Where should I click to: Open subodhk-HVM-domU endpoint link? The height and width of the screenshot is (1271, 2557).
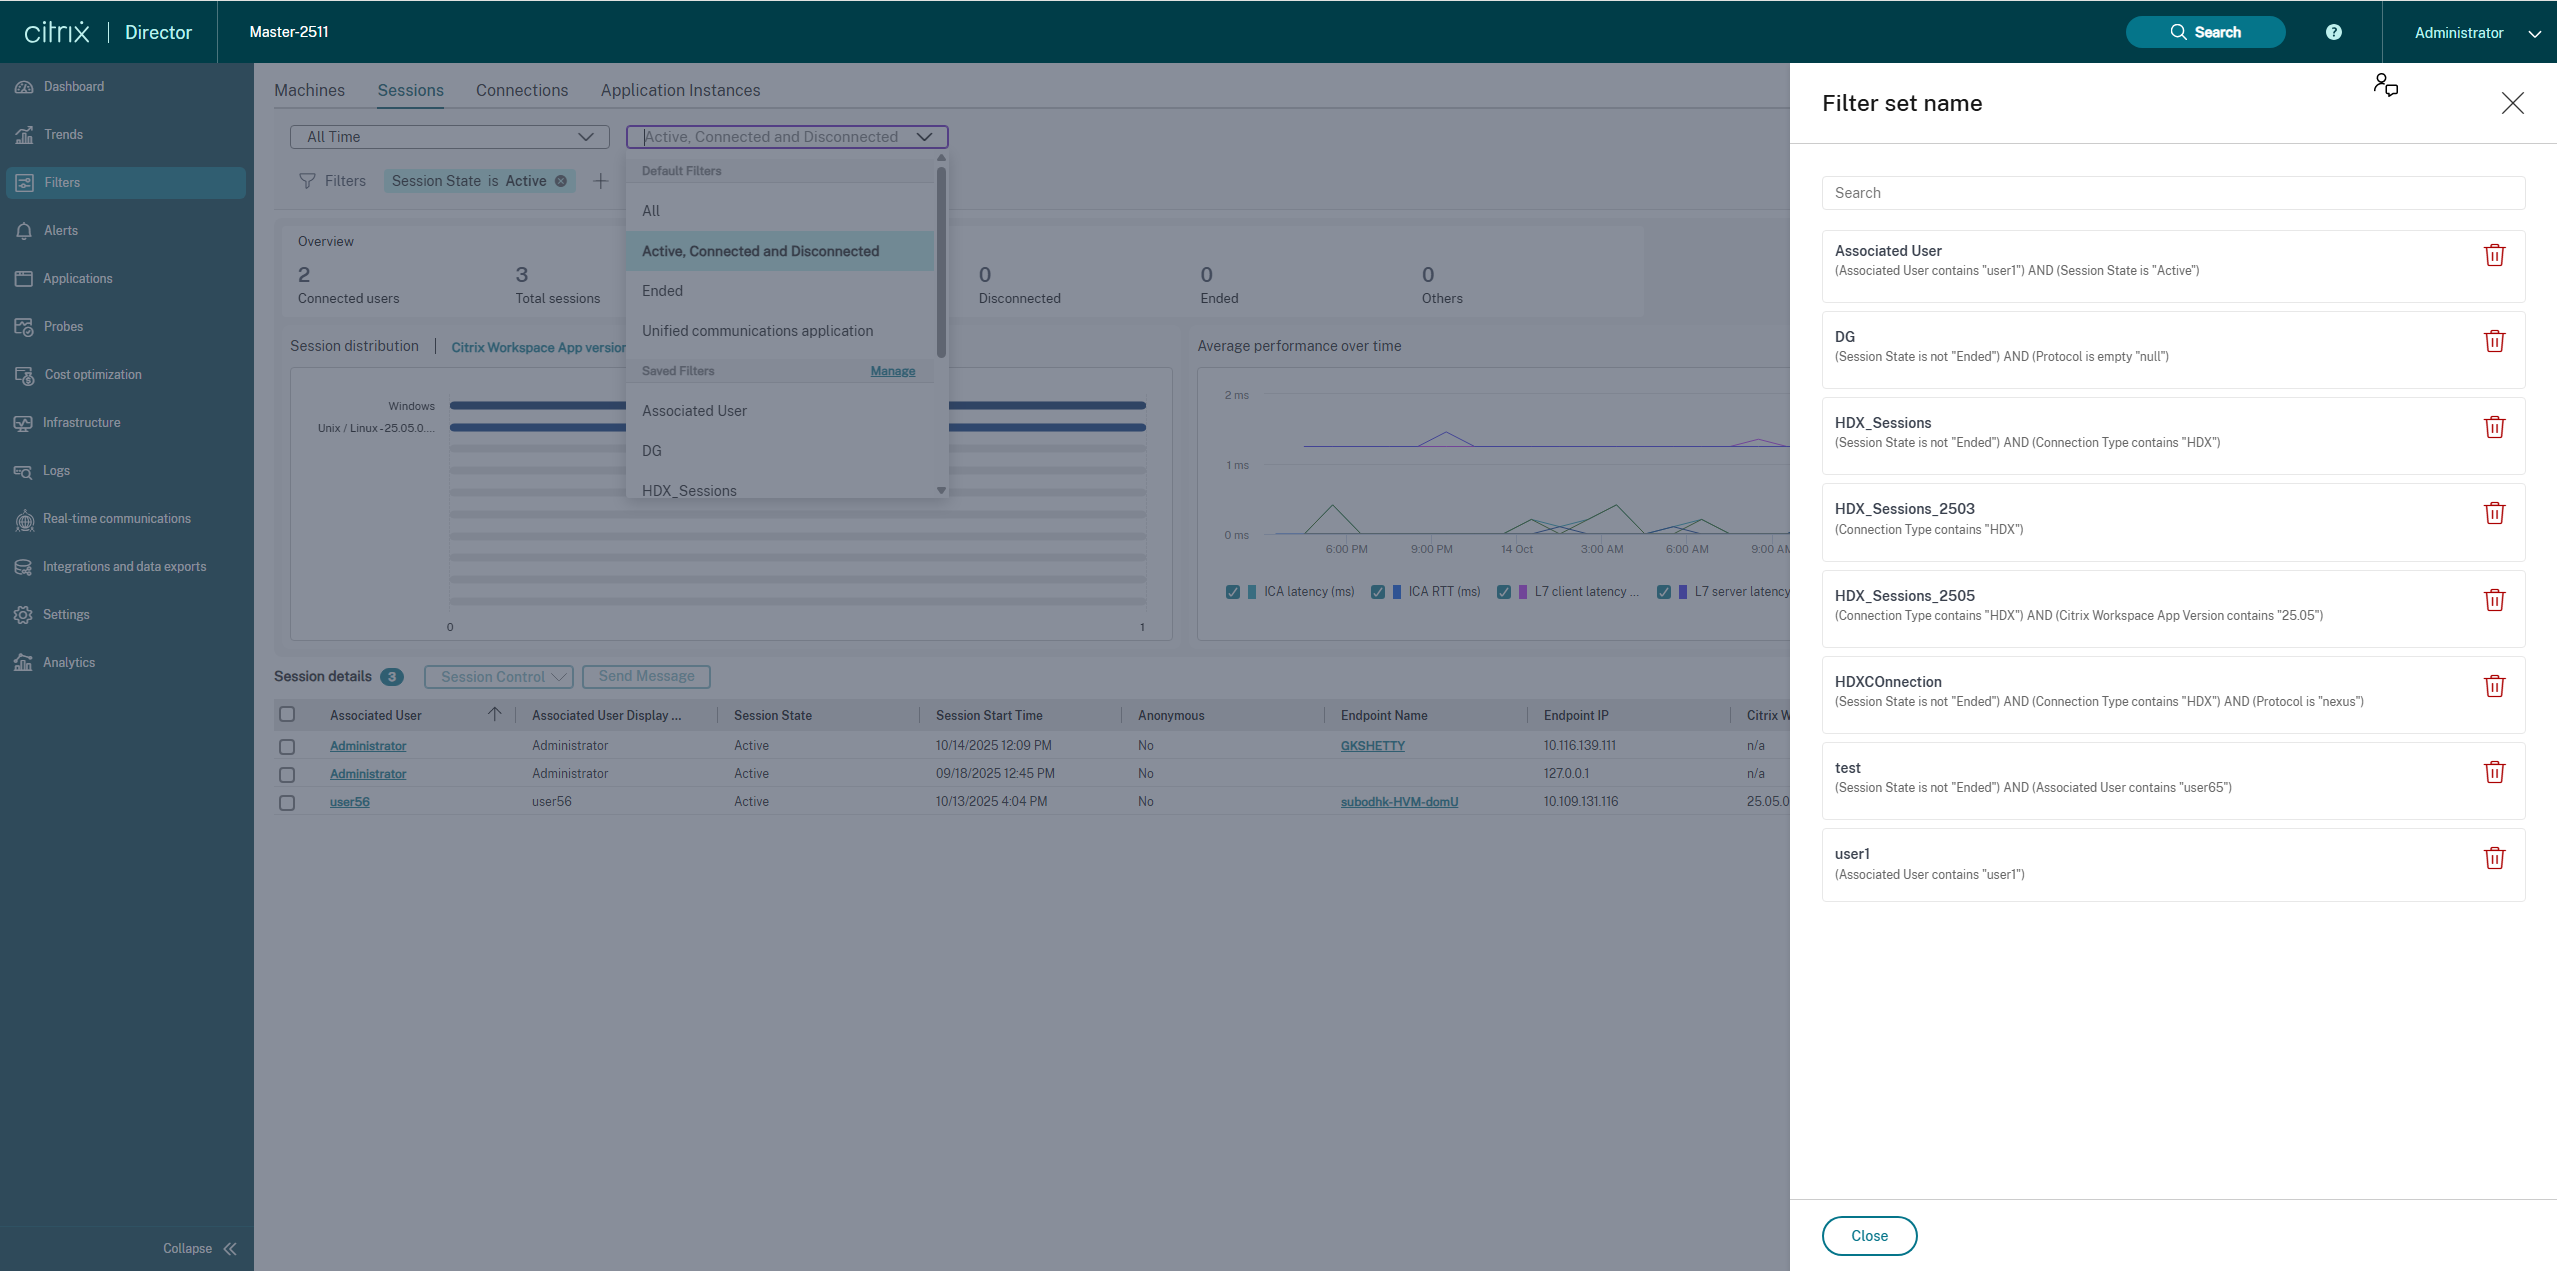pos(1399,802)
